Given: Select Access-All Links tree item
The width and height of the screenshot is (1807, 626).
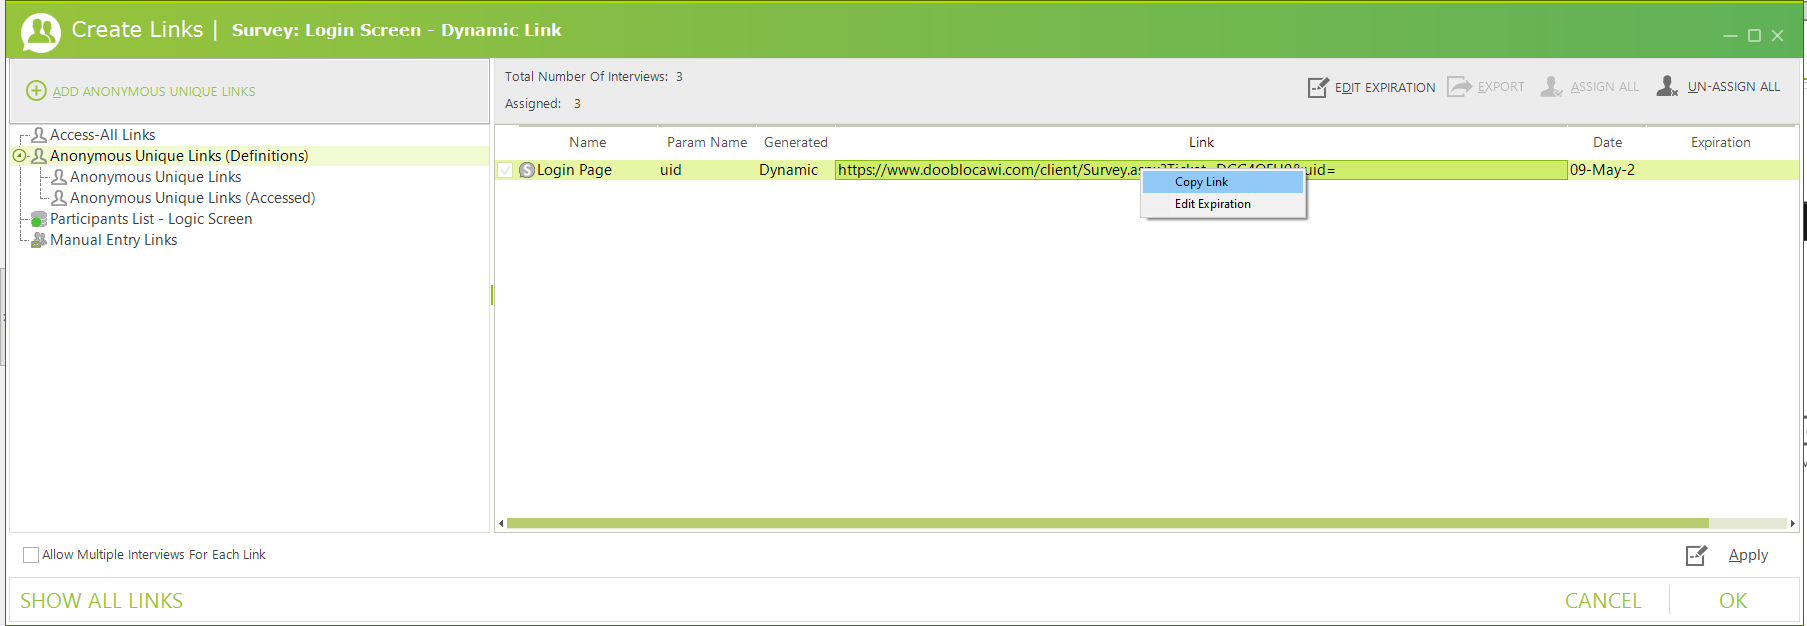Looking at the screenshot, I should (102, 135).
